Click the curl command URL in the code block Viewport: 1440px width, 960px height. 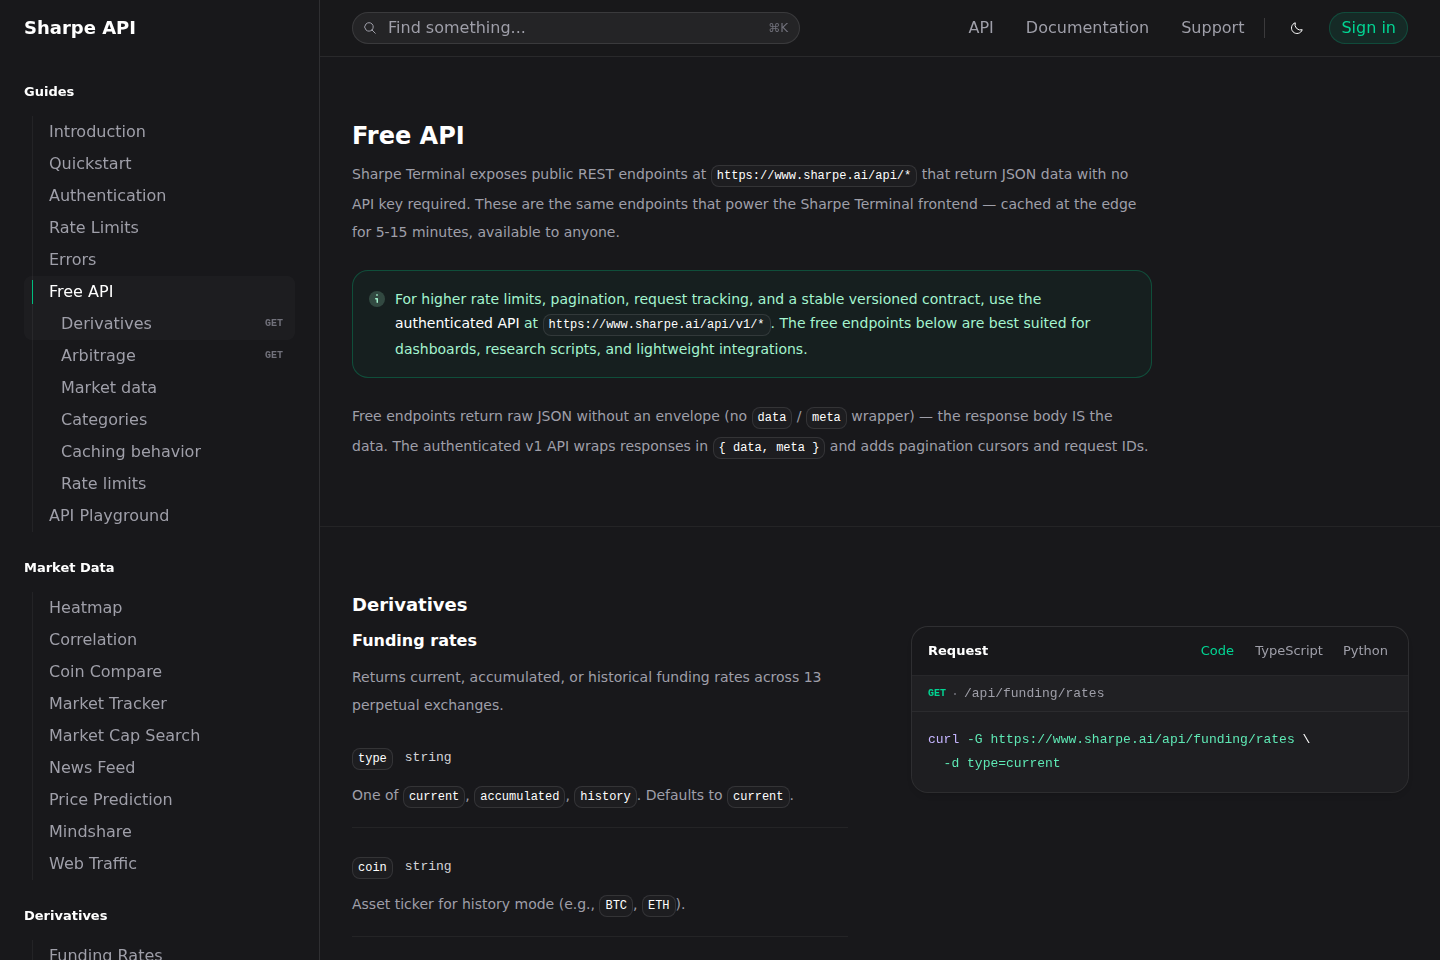point(1142,739)
